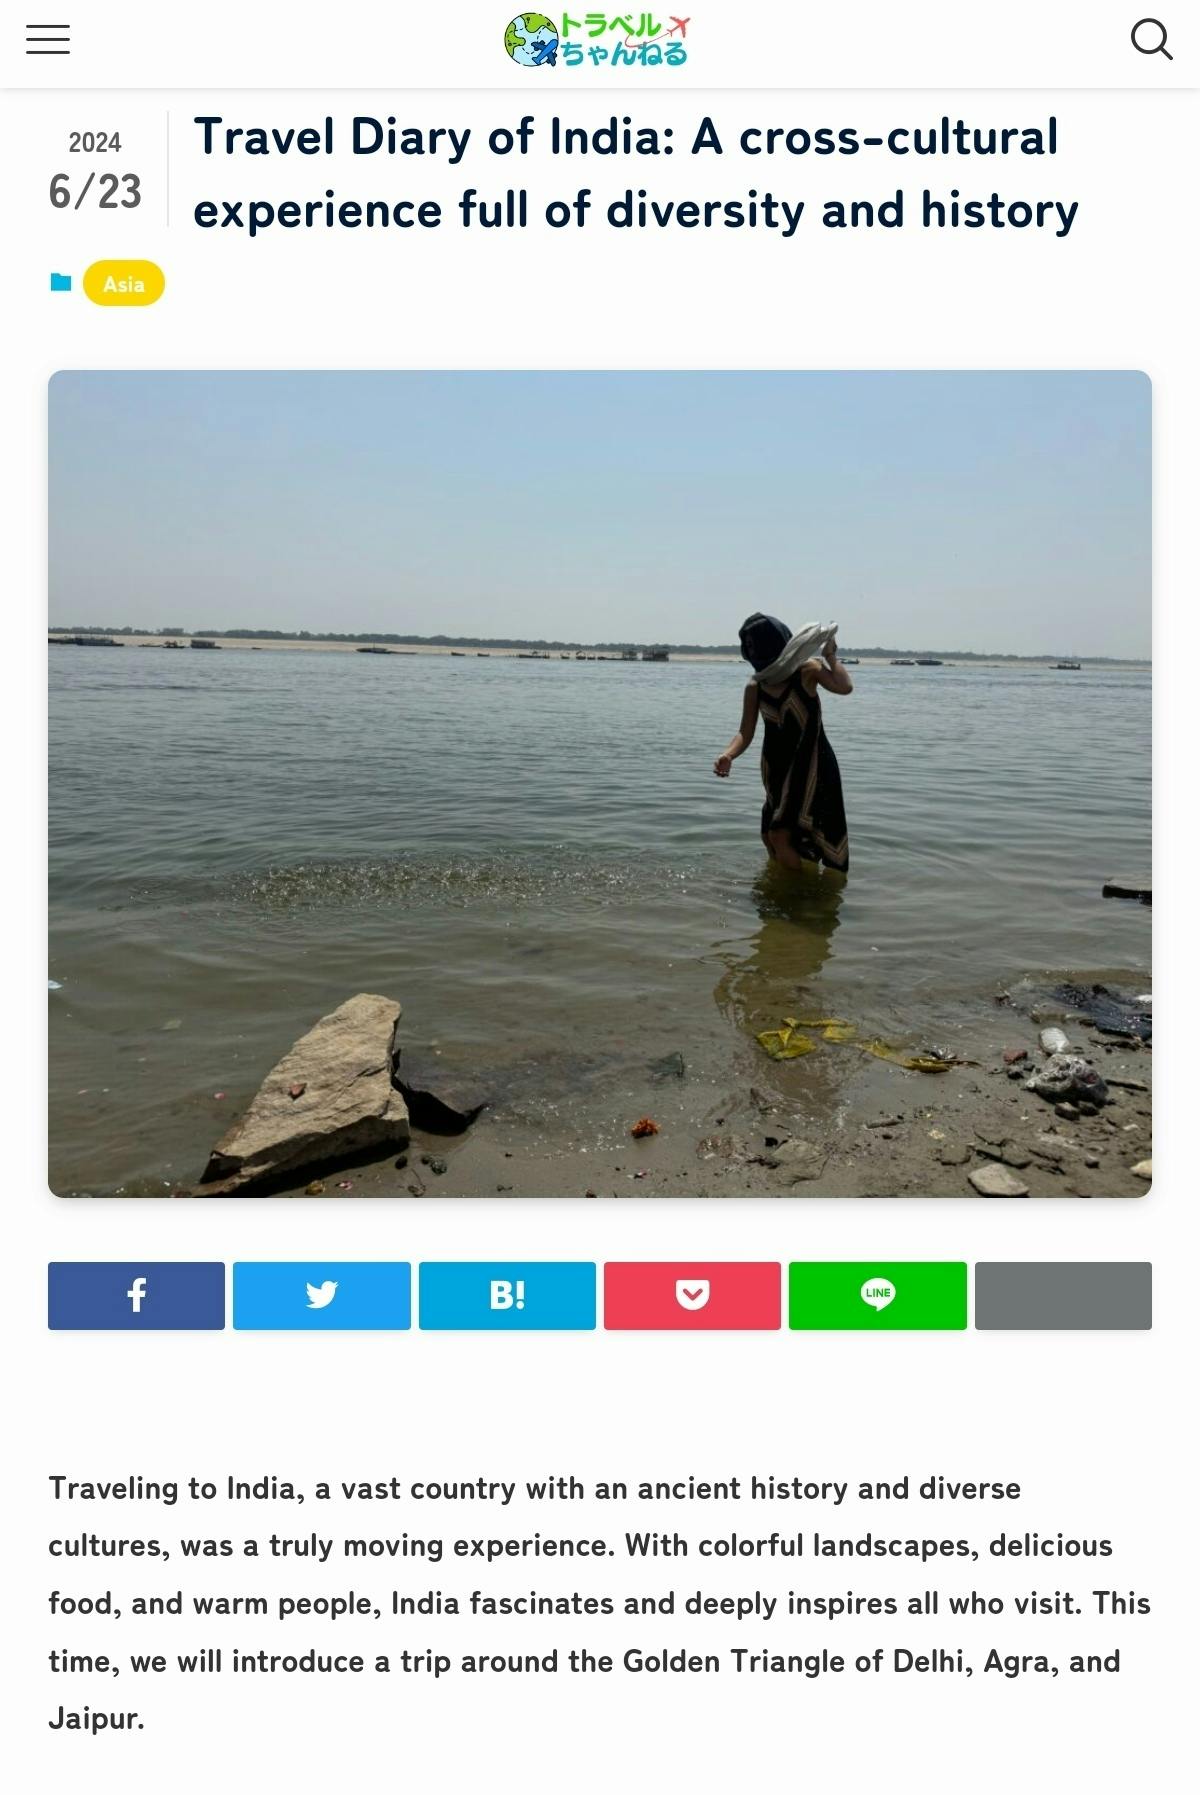Viewport: 1200px width, 1795px height.
Task: Click the Travel Diary of India title
Action: click(x=636, y=173)
